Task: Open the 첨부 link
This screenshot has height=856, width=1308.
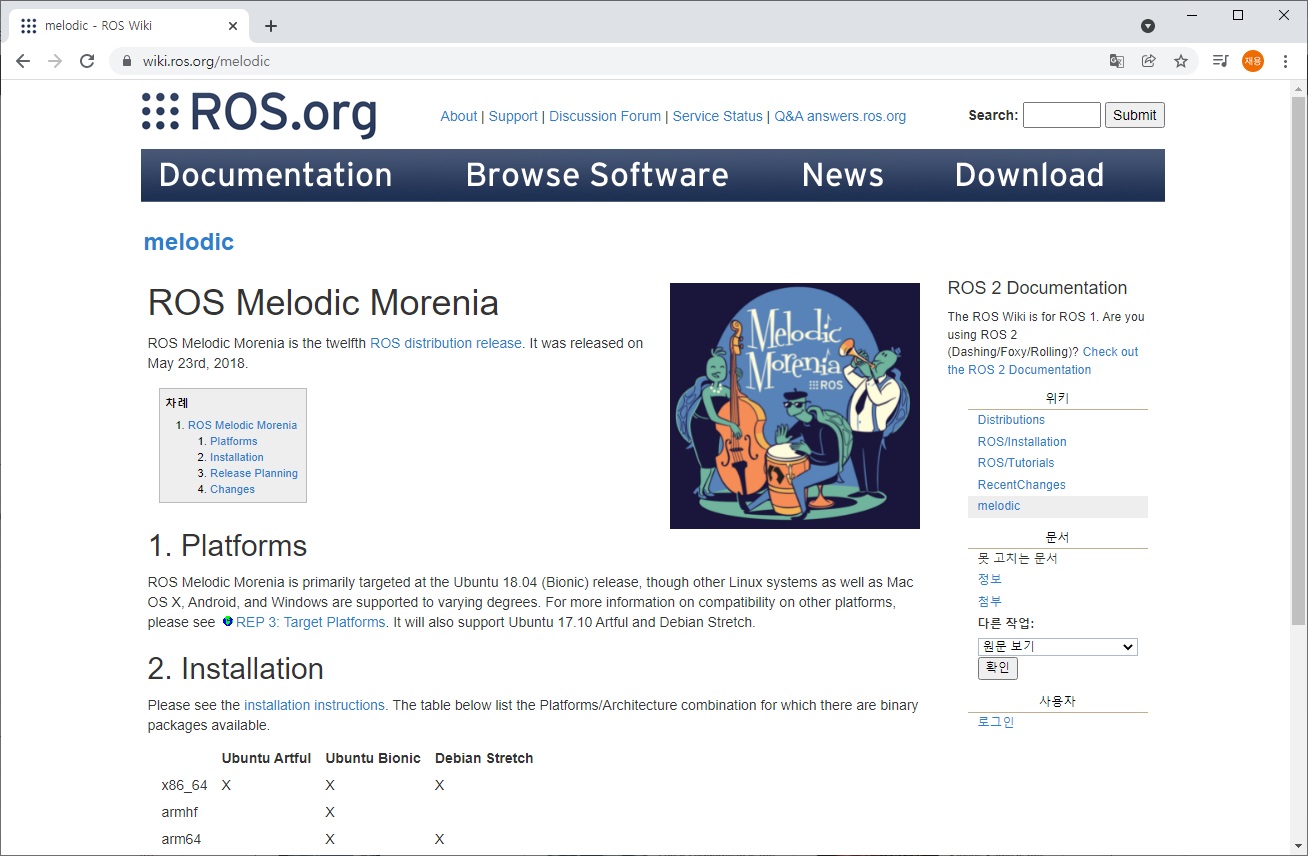Action: (x=989, y=601)
